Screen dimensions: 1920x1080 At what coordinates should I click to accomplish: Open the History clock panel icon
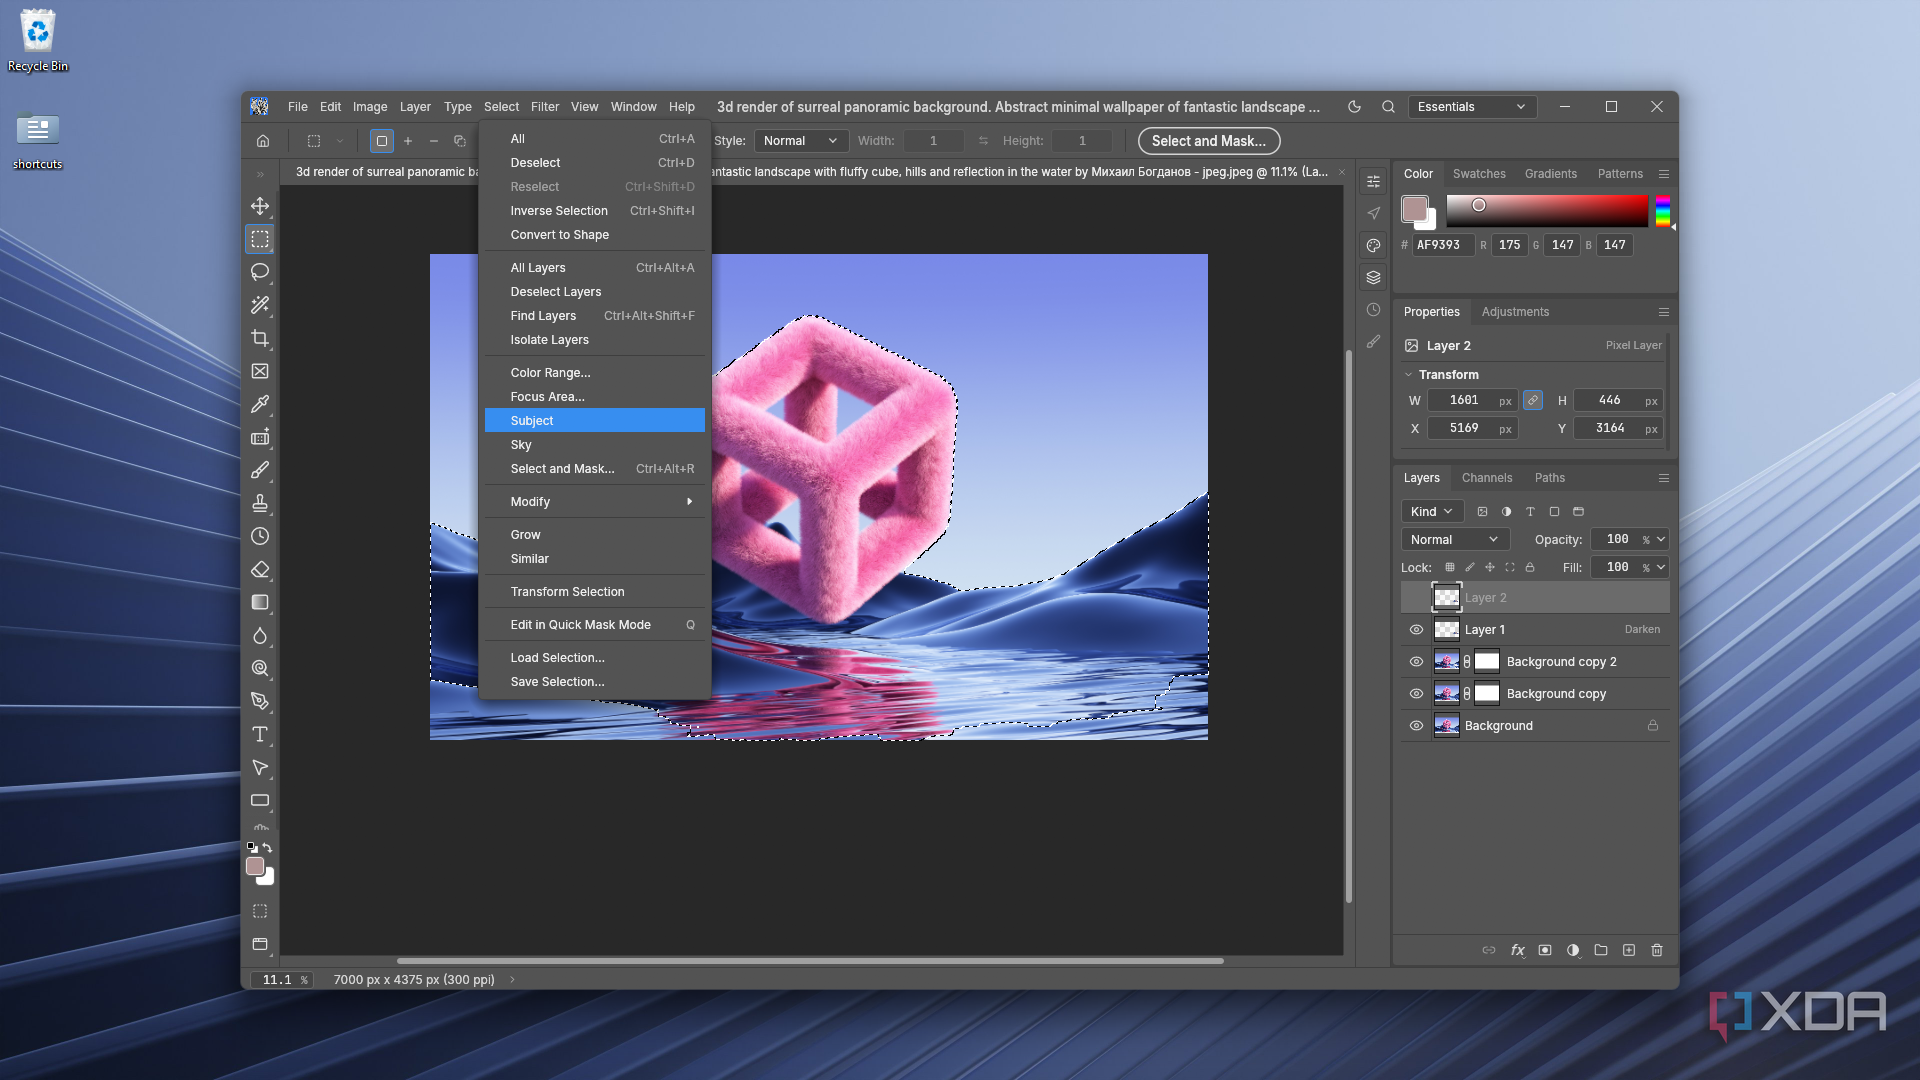(x=1373, y=310)
